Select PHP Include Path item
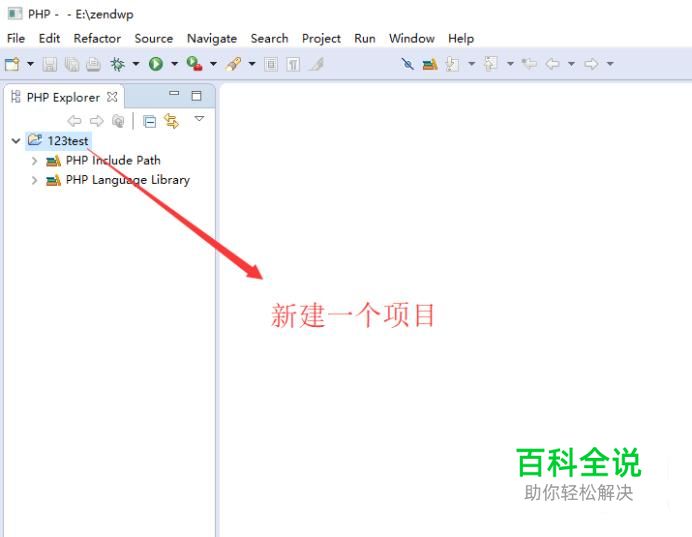The image size is (692, 537). click(x=113, y=160)
